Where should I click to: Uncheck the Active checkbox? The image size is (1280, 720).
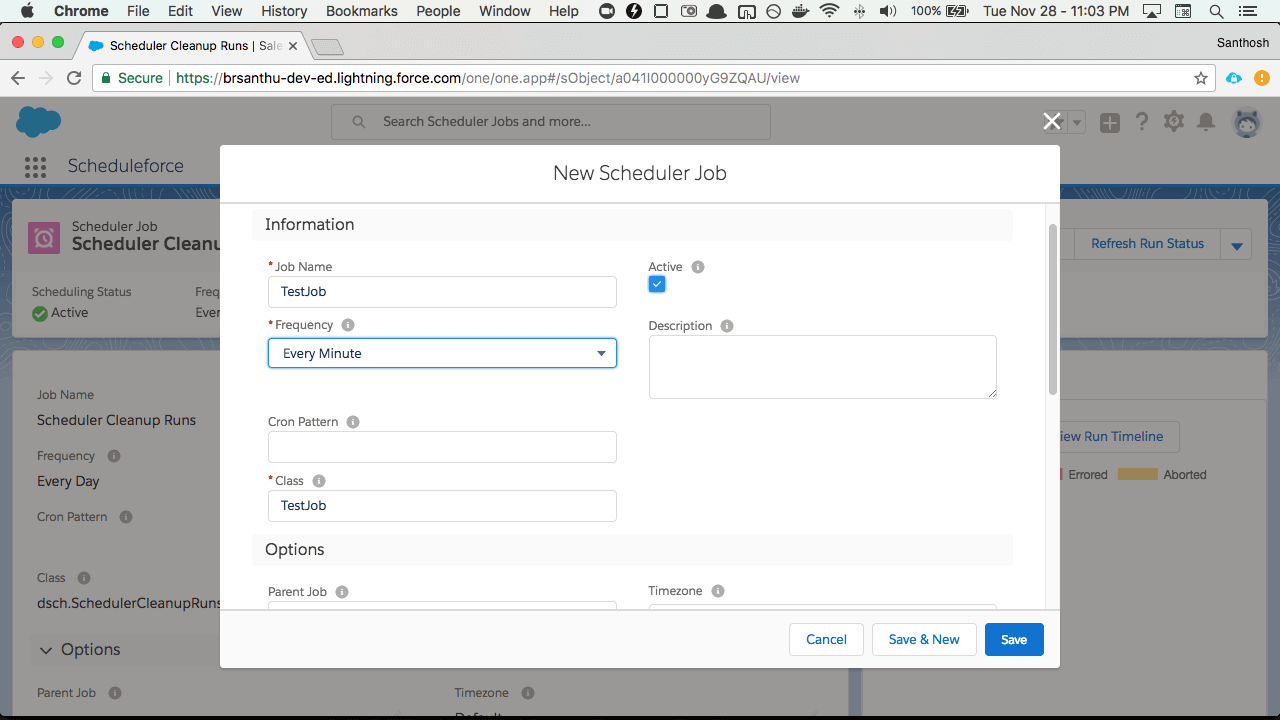[657, 285]
